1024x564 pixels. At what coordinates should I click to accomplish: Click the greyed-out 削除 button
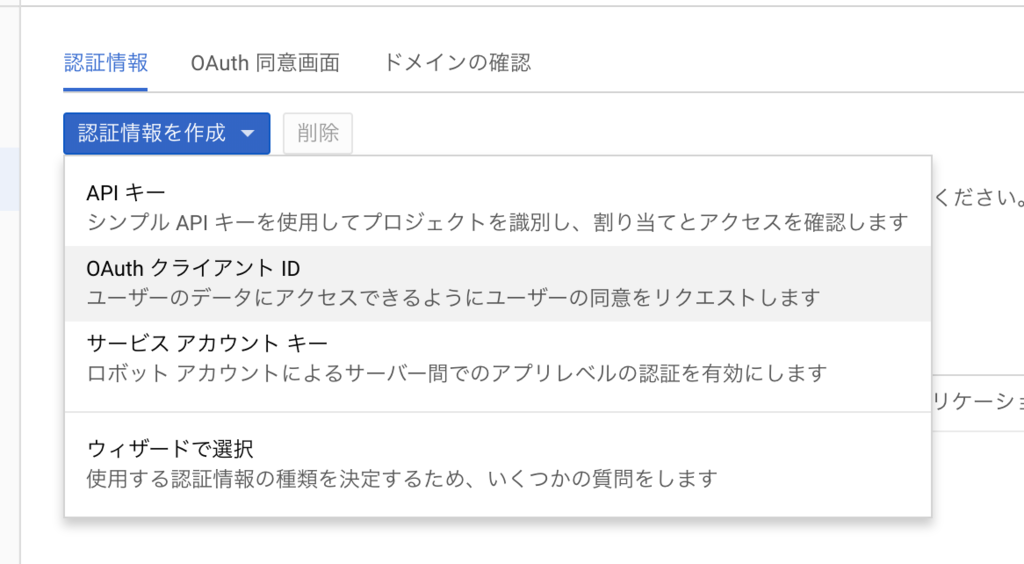(x=317, y=133)
